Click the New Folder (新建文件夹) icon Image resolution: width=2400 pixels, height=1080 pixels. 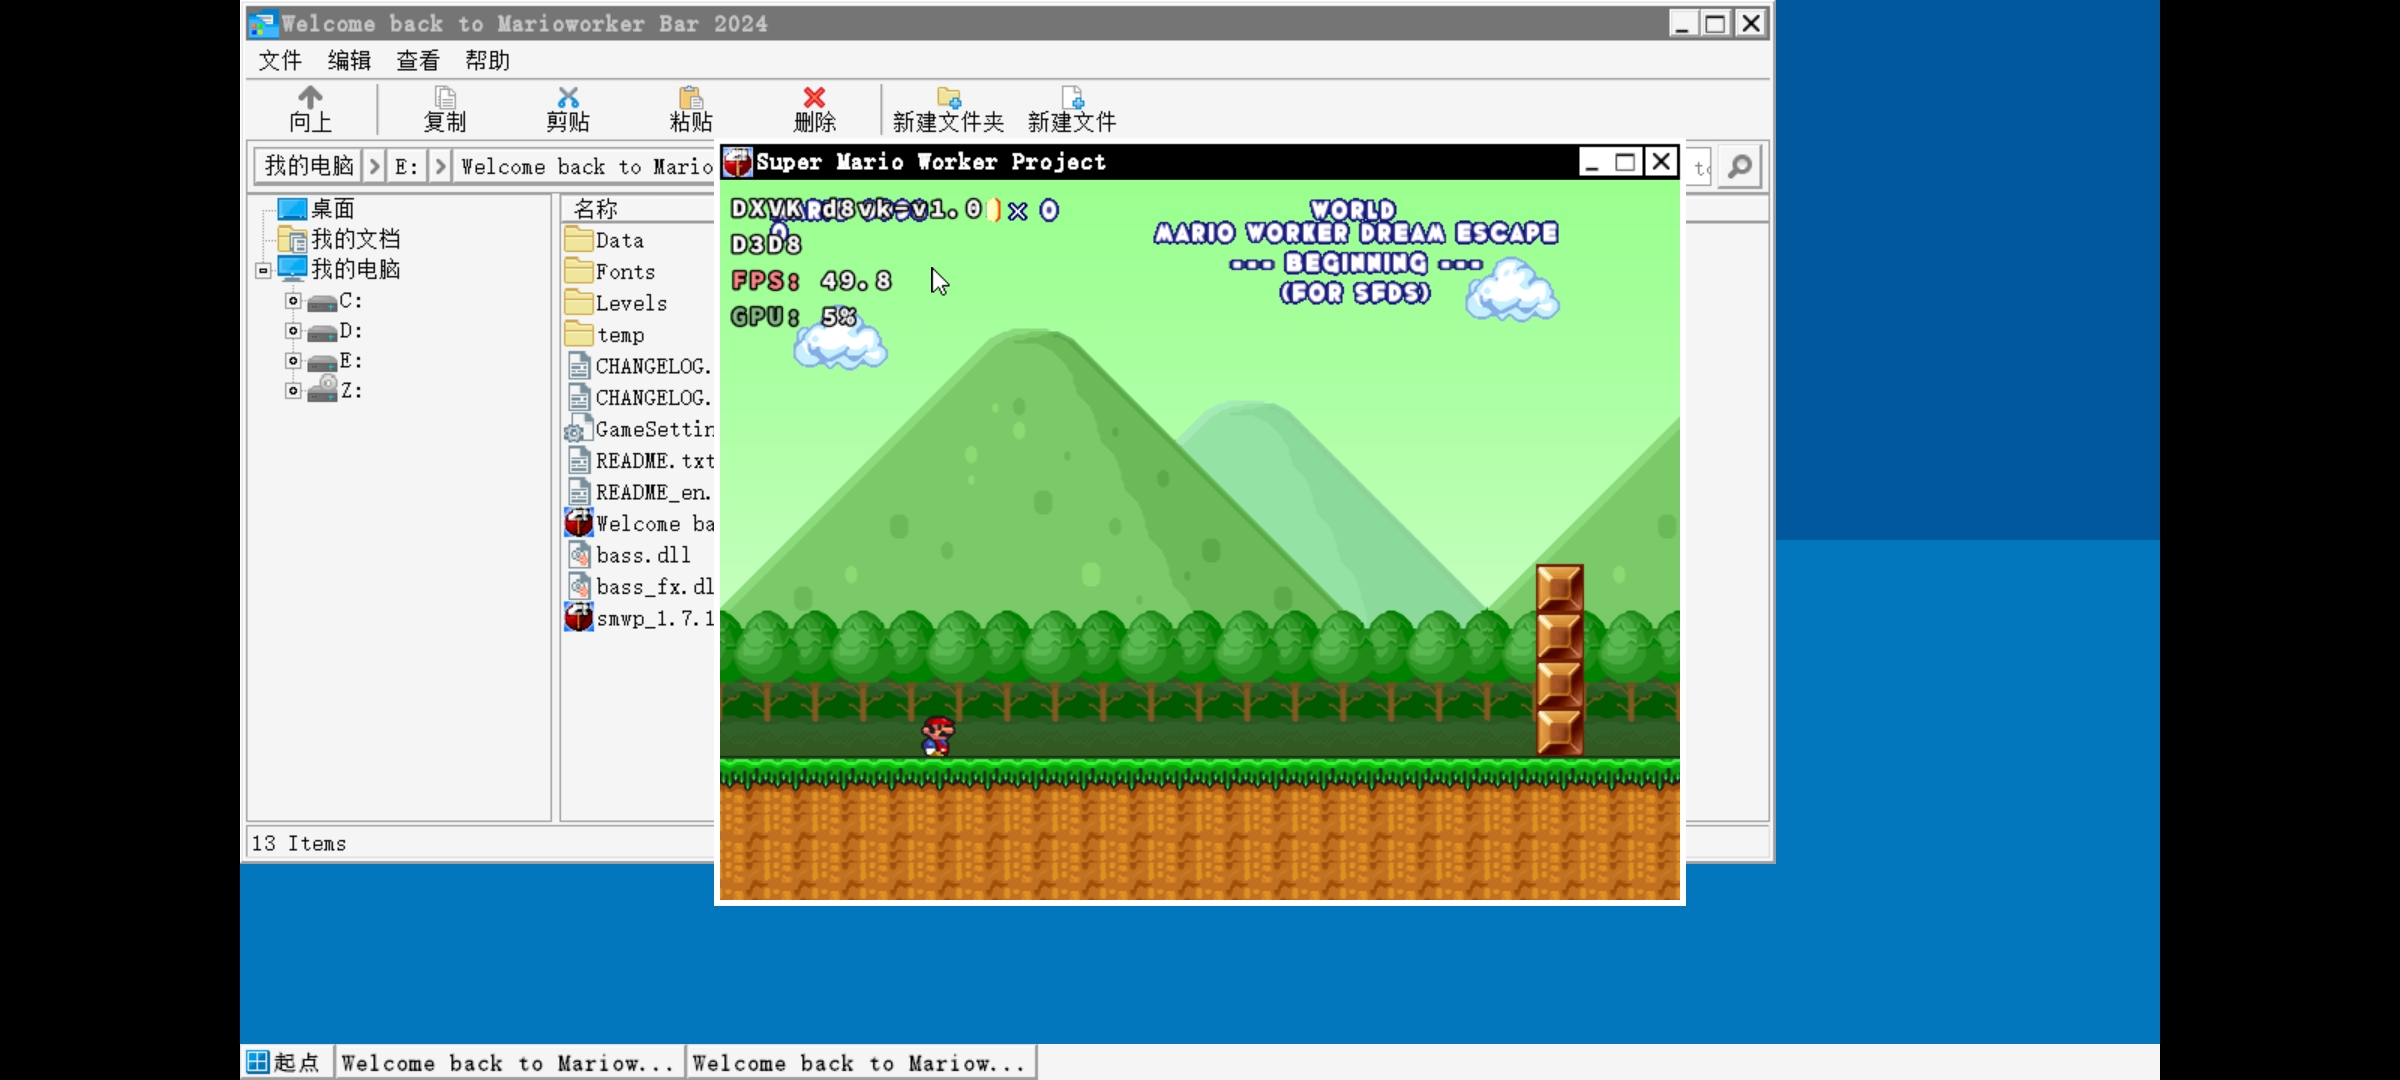pos(948,97)
